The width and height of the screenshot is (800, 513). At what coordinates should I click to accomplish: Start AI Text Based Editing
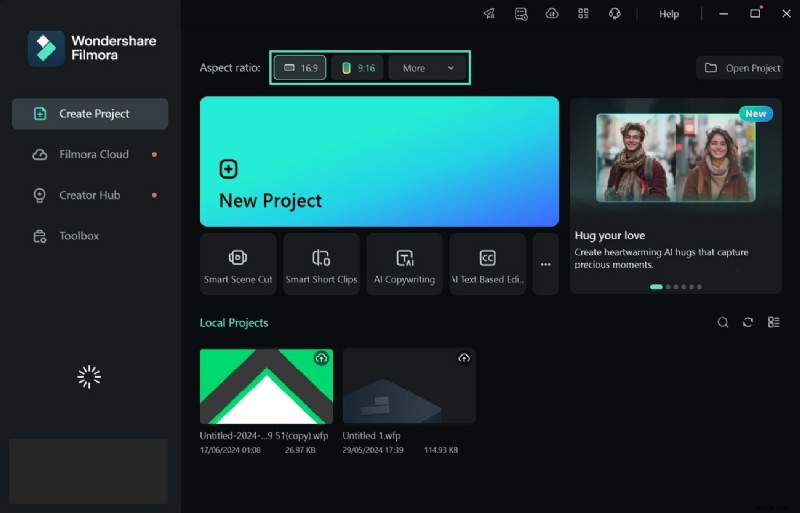(487, 264)
